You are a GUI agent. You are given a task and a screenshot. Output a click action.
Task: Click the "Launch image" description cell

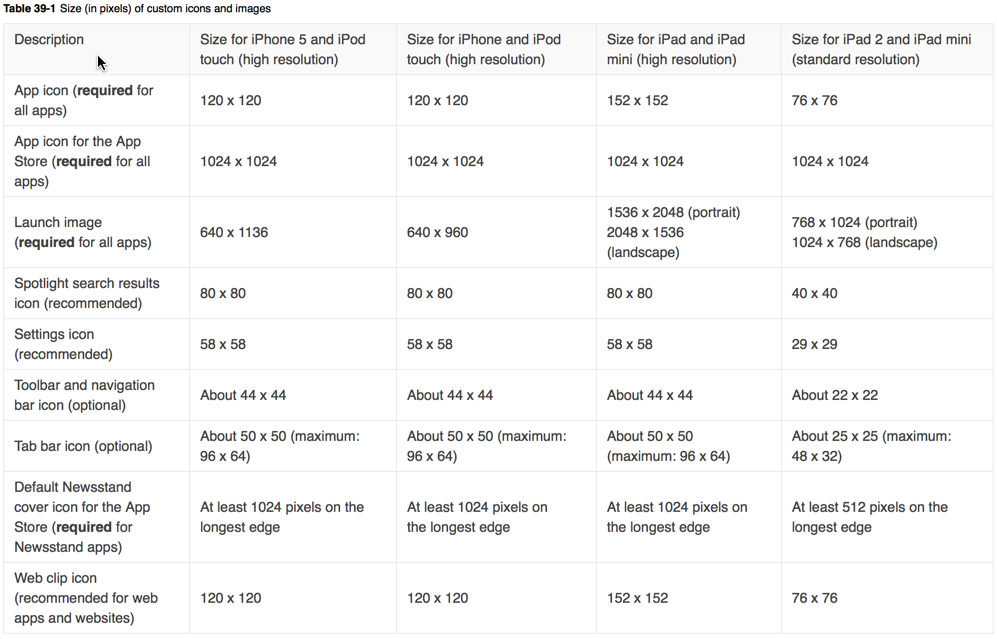coord(82,232)
